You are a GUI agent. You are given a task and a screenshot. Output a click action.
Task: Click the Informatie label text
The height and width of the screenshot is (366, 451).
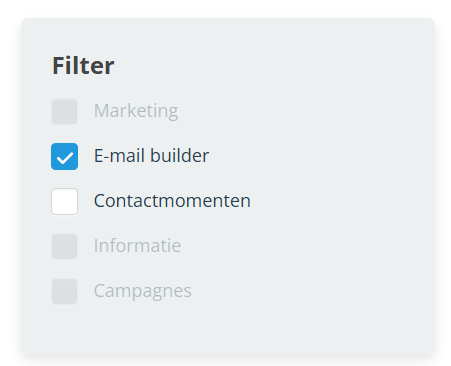point(137,246)
